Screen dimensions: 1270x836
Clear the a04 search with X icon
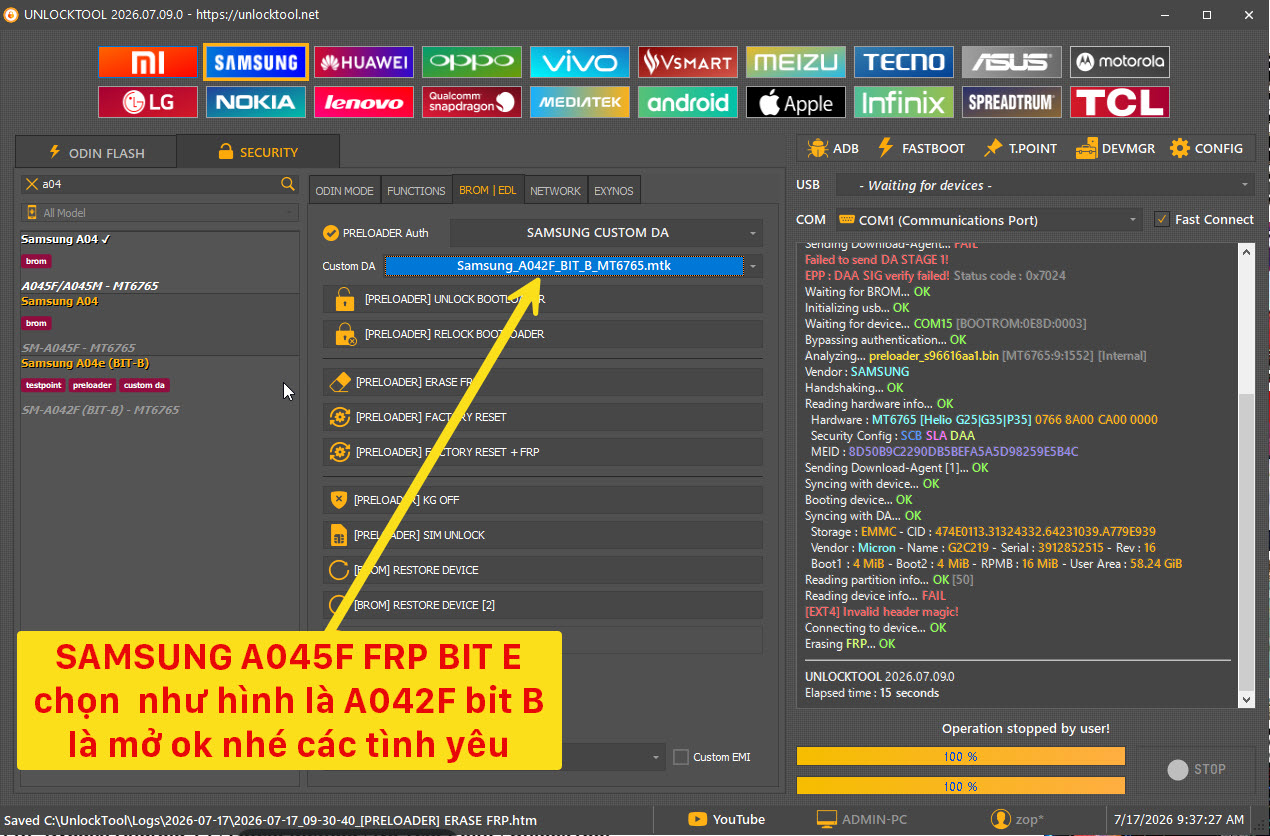coord(32,184)
